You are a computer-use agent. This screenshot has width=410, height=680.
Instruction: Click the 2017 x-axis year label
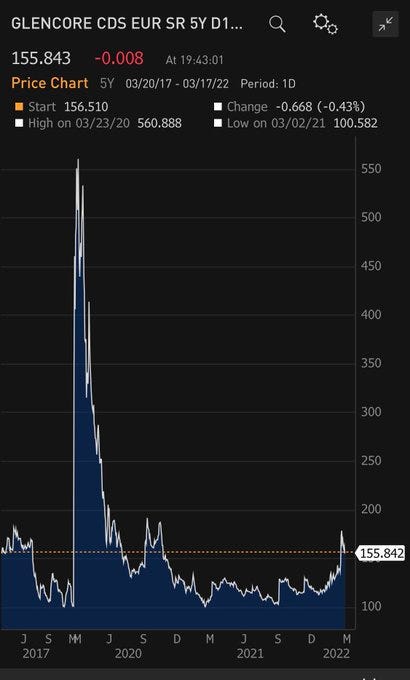(36, 654)
